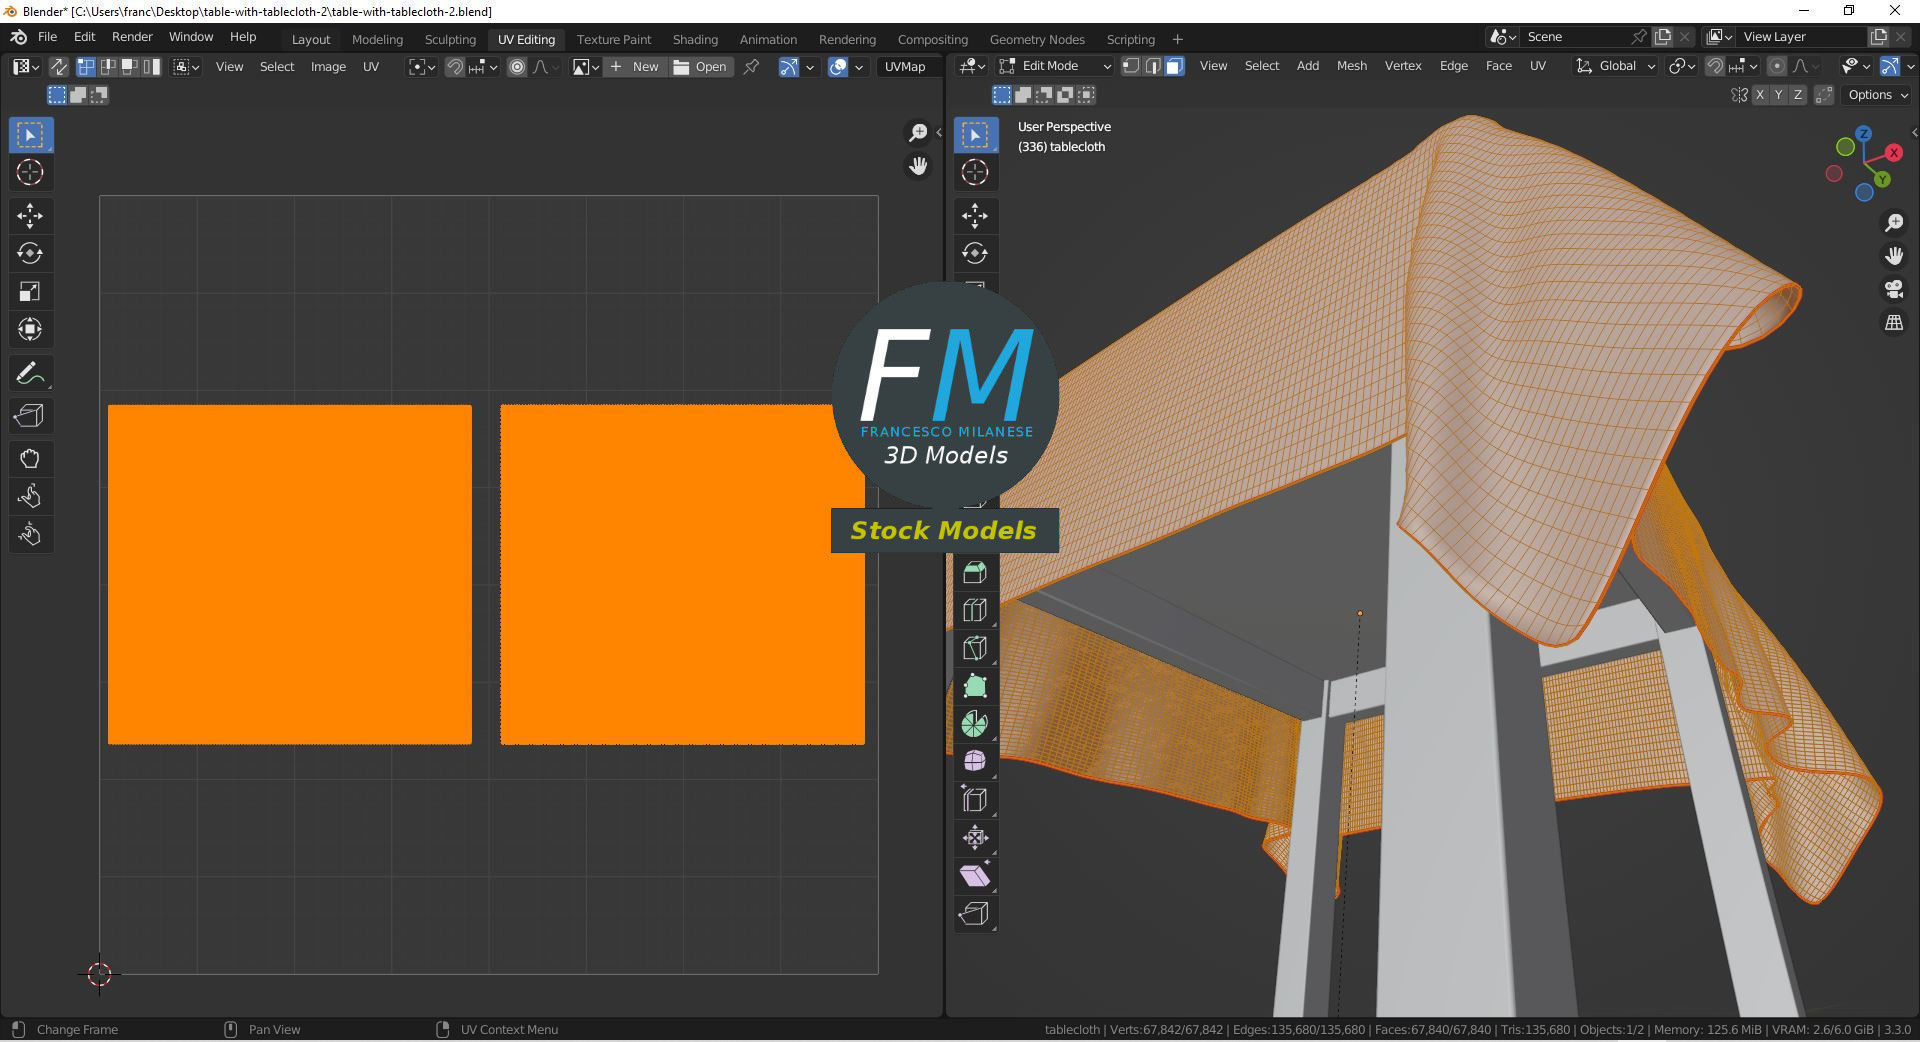Toggle the image pin in UV editor
This screenshot has height=1042, width=1920.
(752, 67)
